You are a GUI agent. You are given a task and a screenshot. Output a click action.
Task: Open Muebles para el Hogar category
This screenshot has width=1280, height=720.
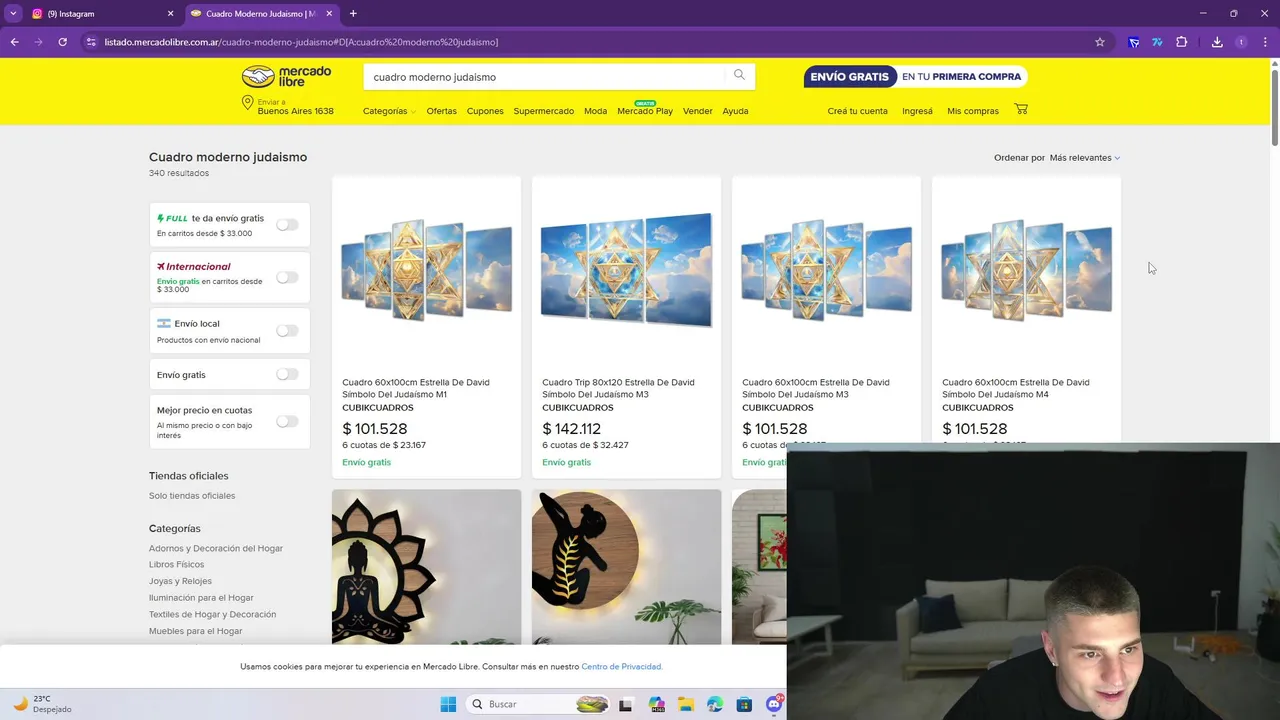point(195,631)
